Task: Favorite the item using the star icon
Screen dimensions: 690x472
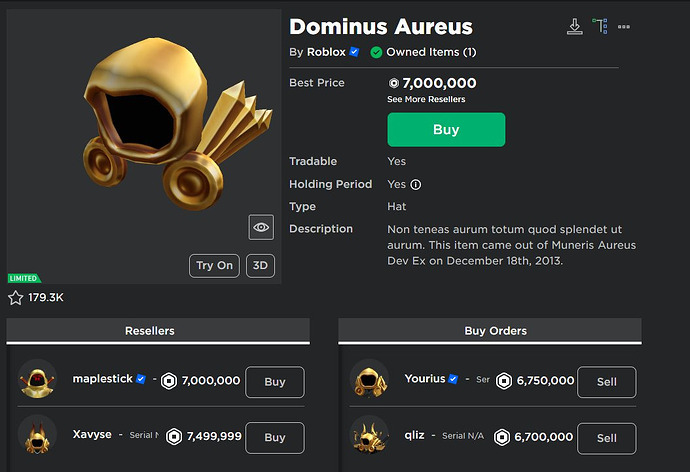Action: tap(15, 298)
